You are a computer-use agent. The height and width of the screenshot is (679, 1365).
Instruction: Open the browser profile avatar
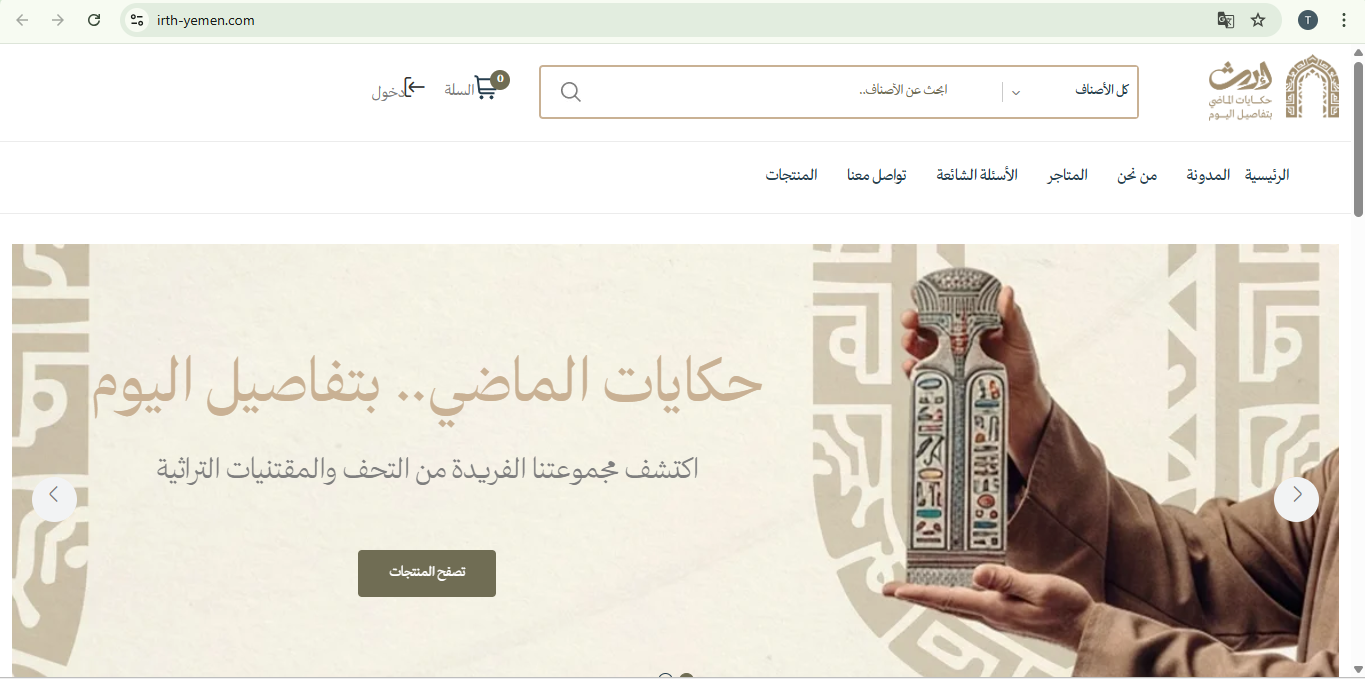[x=1308, y=20]
